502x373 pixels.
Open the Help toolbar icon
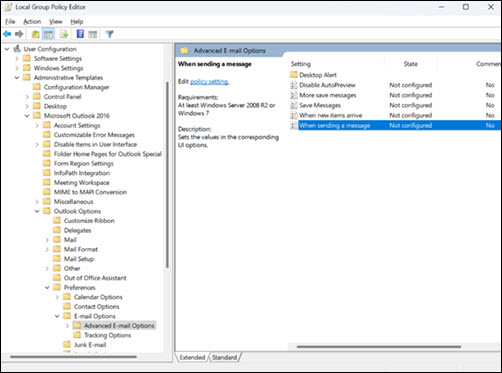tap(80, 34)
